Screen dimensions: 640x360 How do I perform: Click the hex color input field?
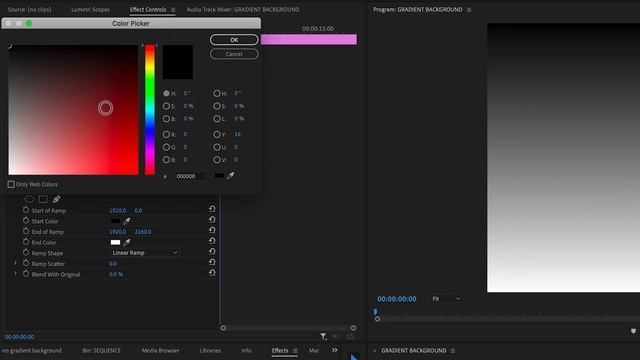pos(190,176)
